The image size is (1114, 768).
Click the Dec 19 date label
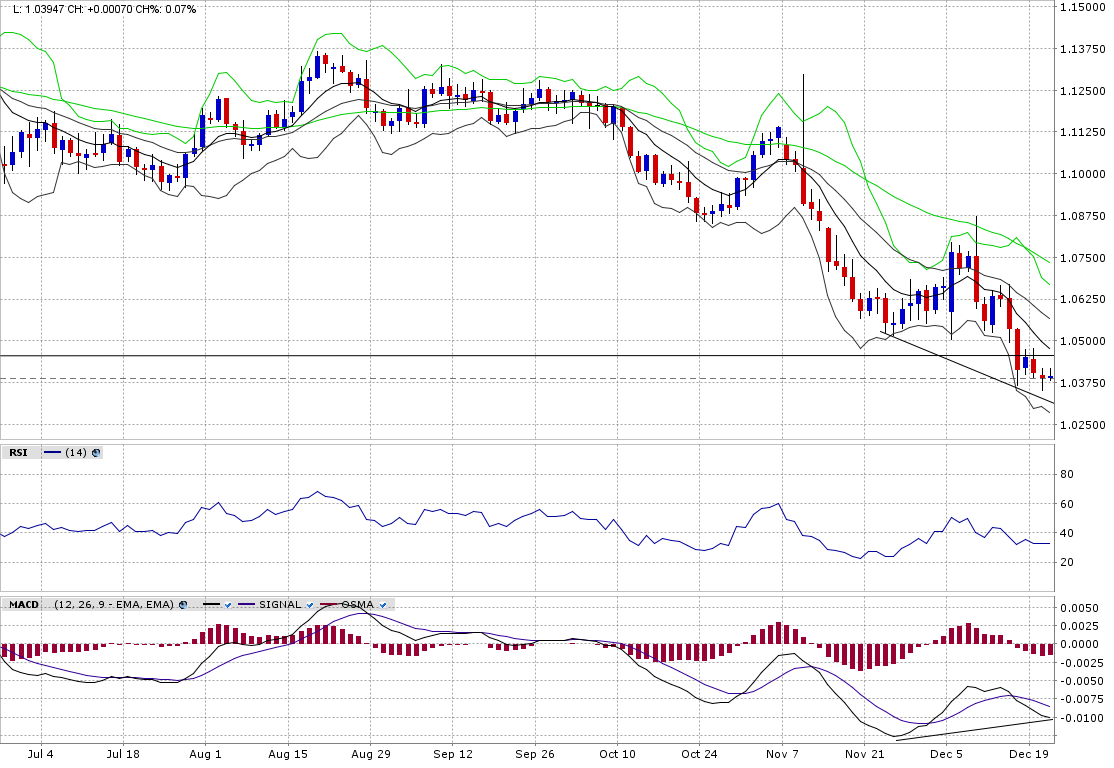point(1029,754)
